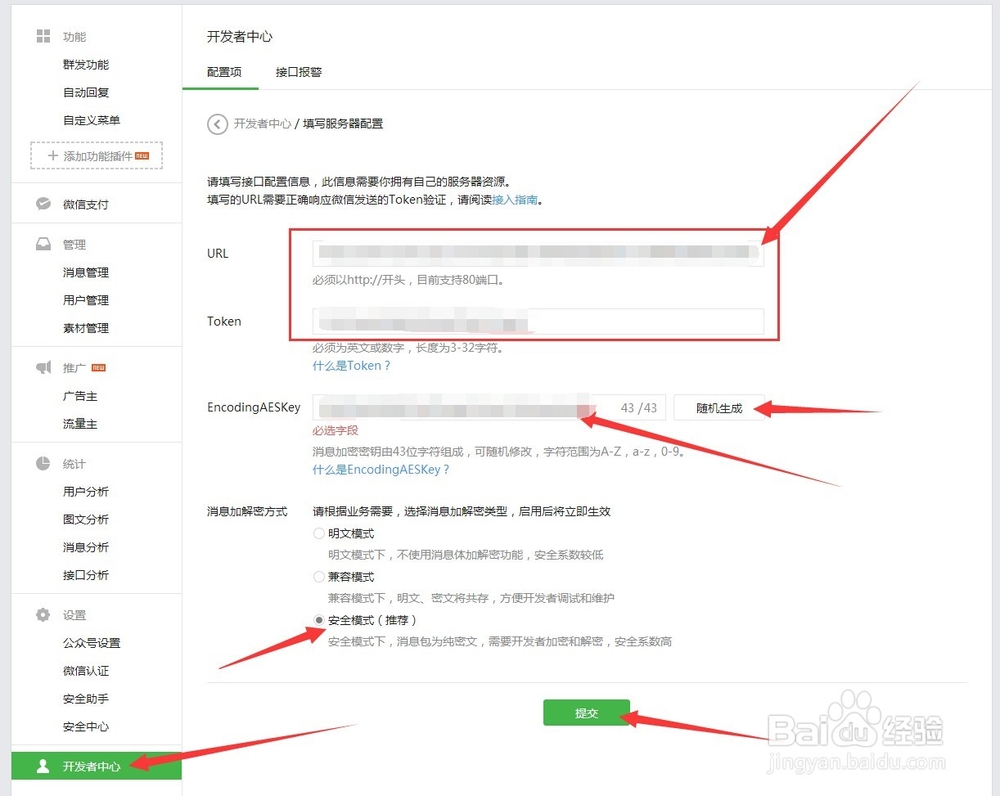
Task: Open 流量主 in sidebar
Action: [80, 424]
